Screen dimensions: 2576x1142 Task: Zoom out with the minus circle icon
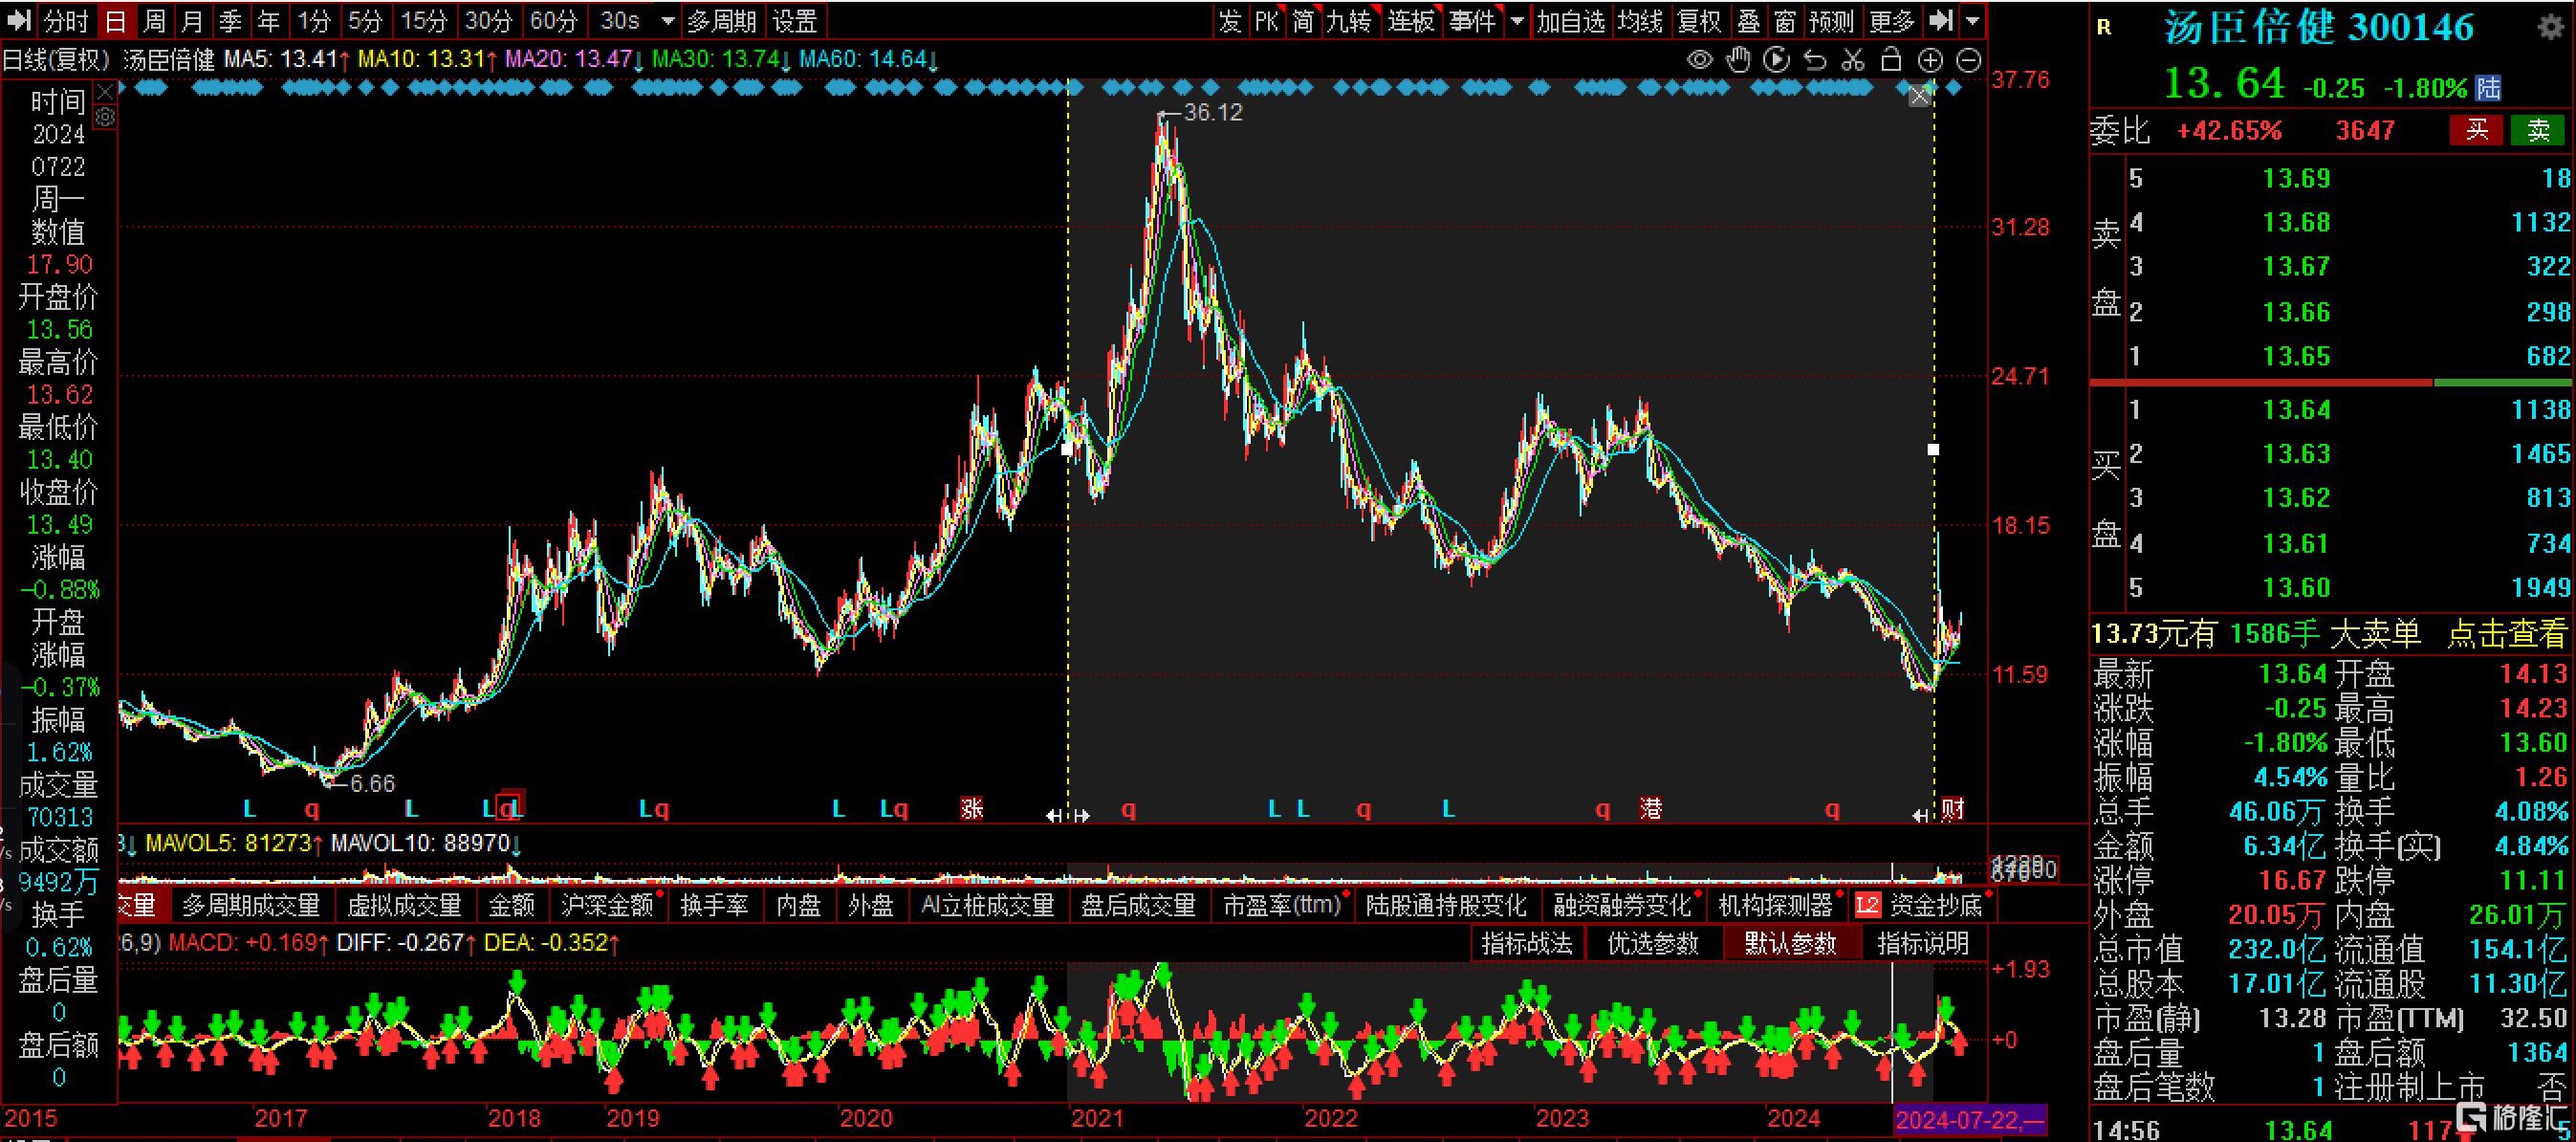click(x=1968, y=61)
